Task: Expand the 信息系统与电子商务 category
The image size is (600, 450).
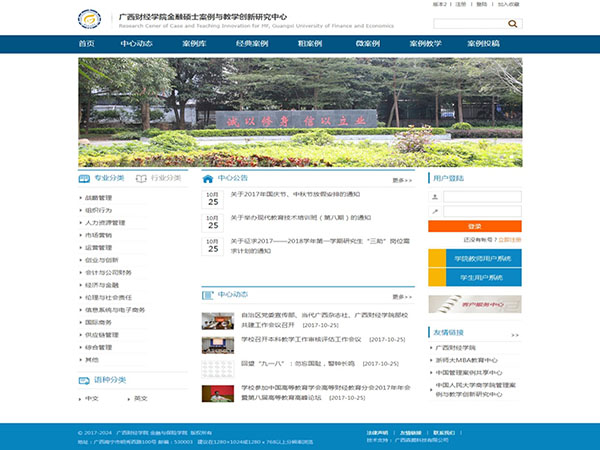Action: coord(115,310)
